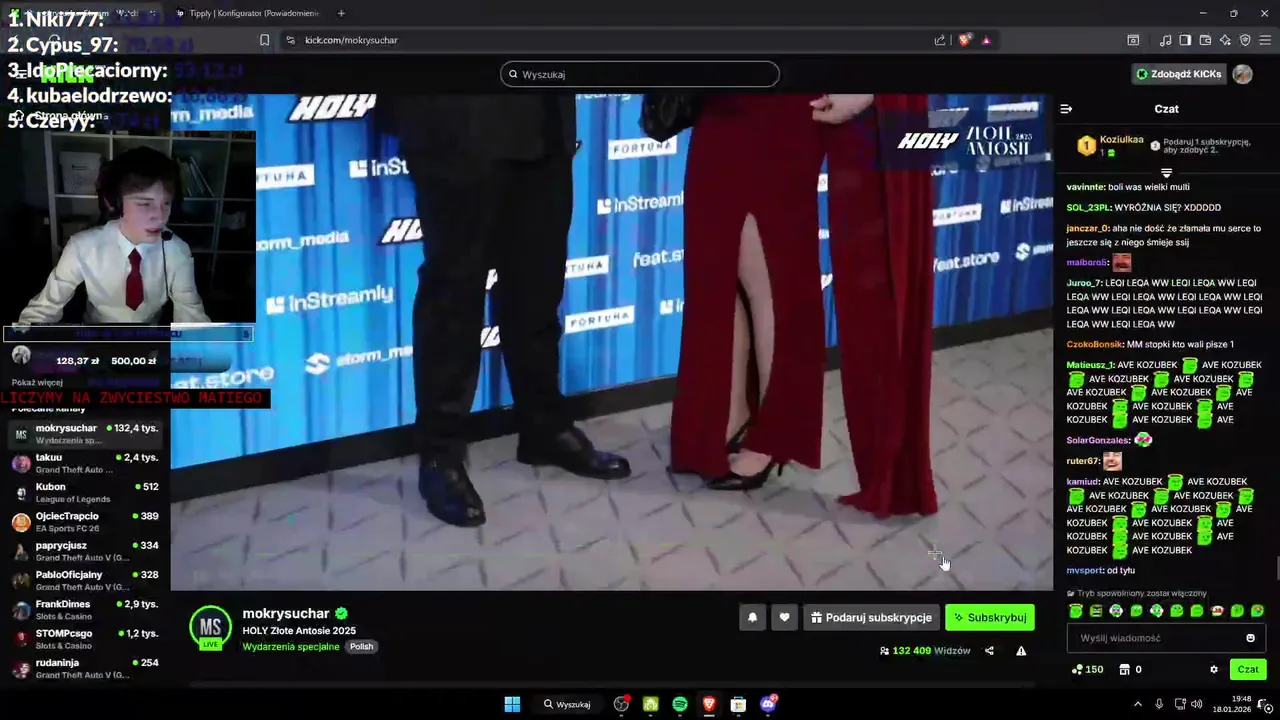Viewport: 1280px width, 720px height.
Task: Open Brave Wallet icon
Action: pos(1205,40)
